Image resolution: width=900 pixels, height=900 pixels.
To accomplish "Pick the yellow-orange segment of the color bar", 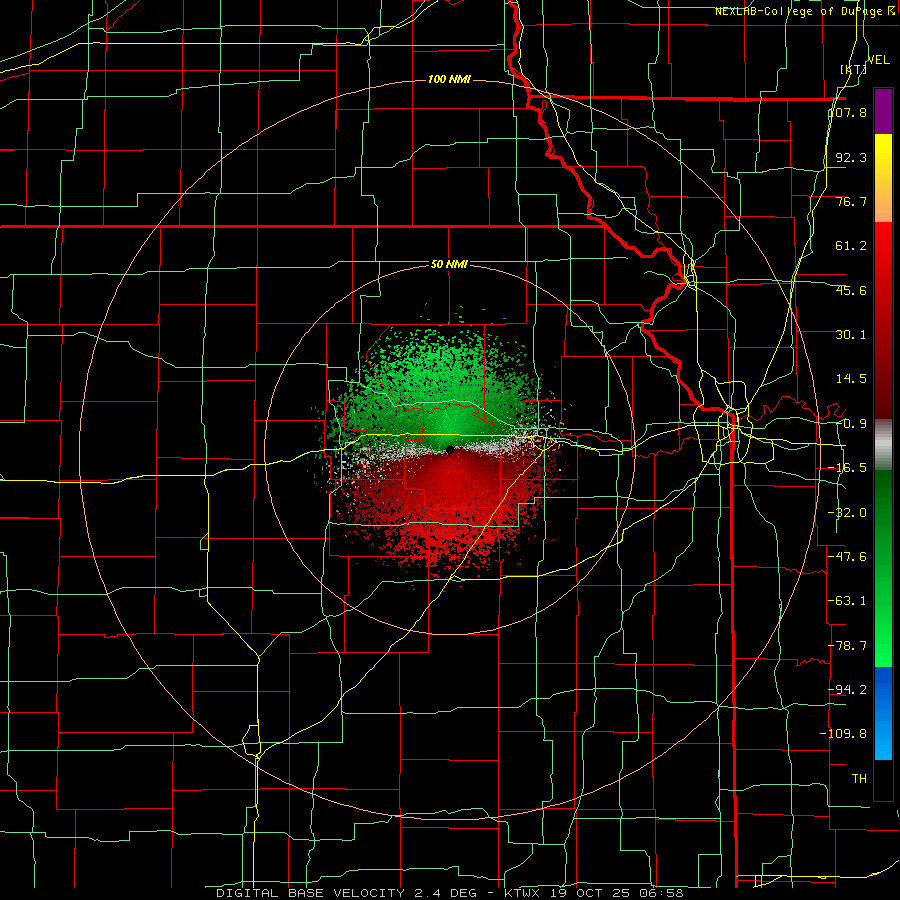I will [883, 178].
